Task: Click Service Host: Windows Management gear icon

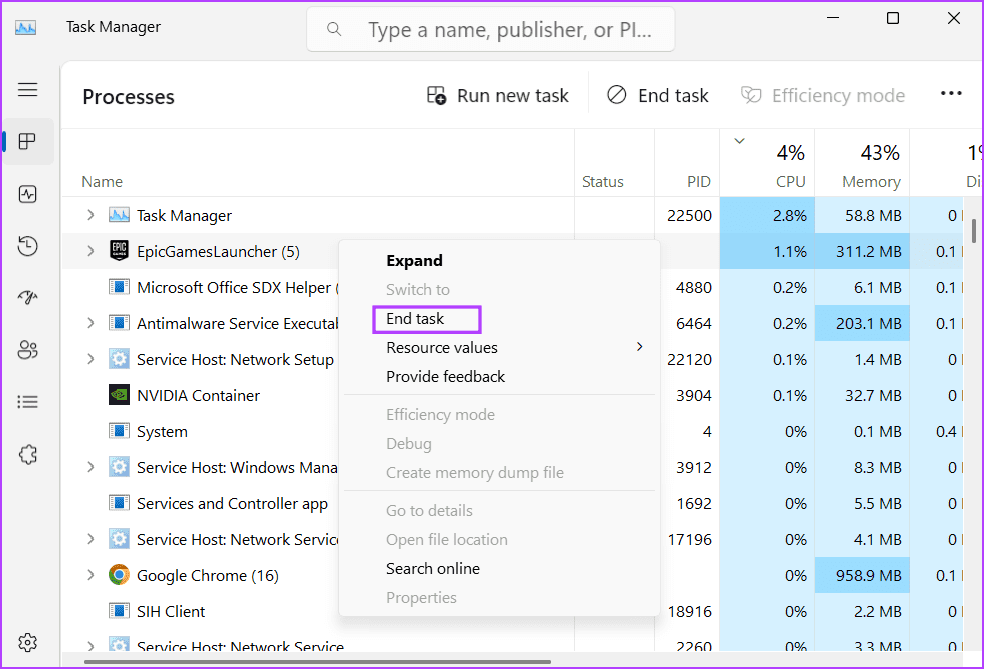Action: click(x=119, y=467)
